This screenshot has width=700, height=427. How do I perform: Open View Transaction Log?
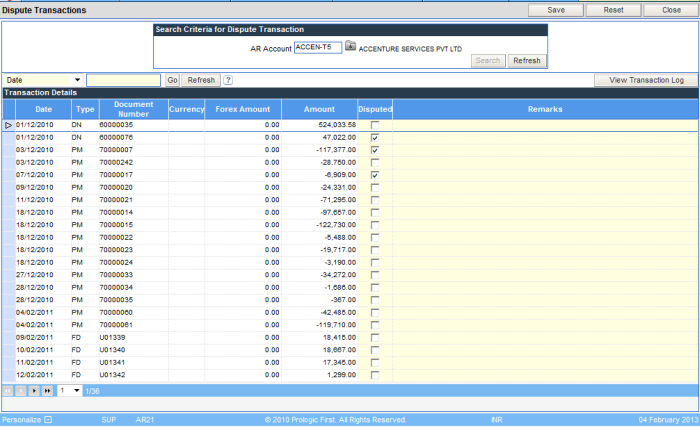pos(644,80)
